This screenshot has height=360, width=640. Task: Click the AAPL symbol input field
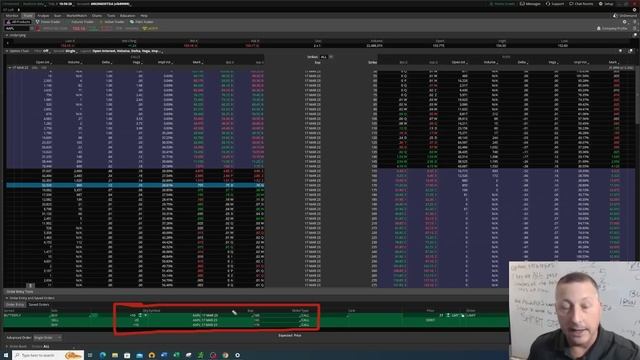[x=17, y=29]
